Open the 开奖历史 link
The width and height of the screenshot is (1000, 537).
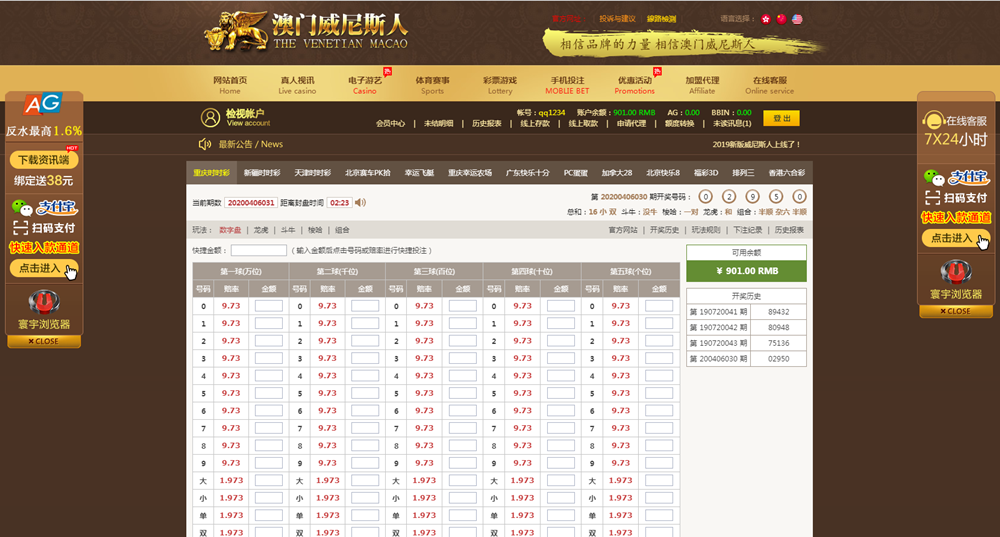664,230
